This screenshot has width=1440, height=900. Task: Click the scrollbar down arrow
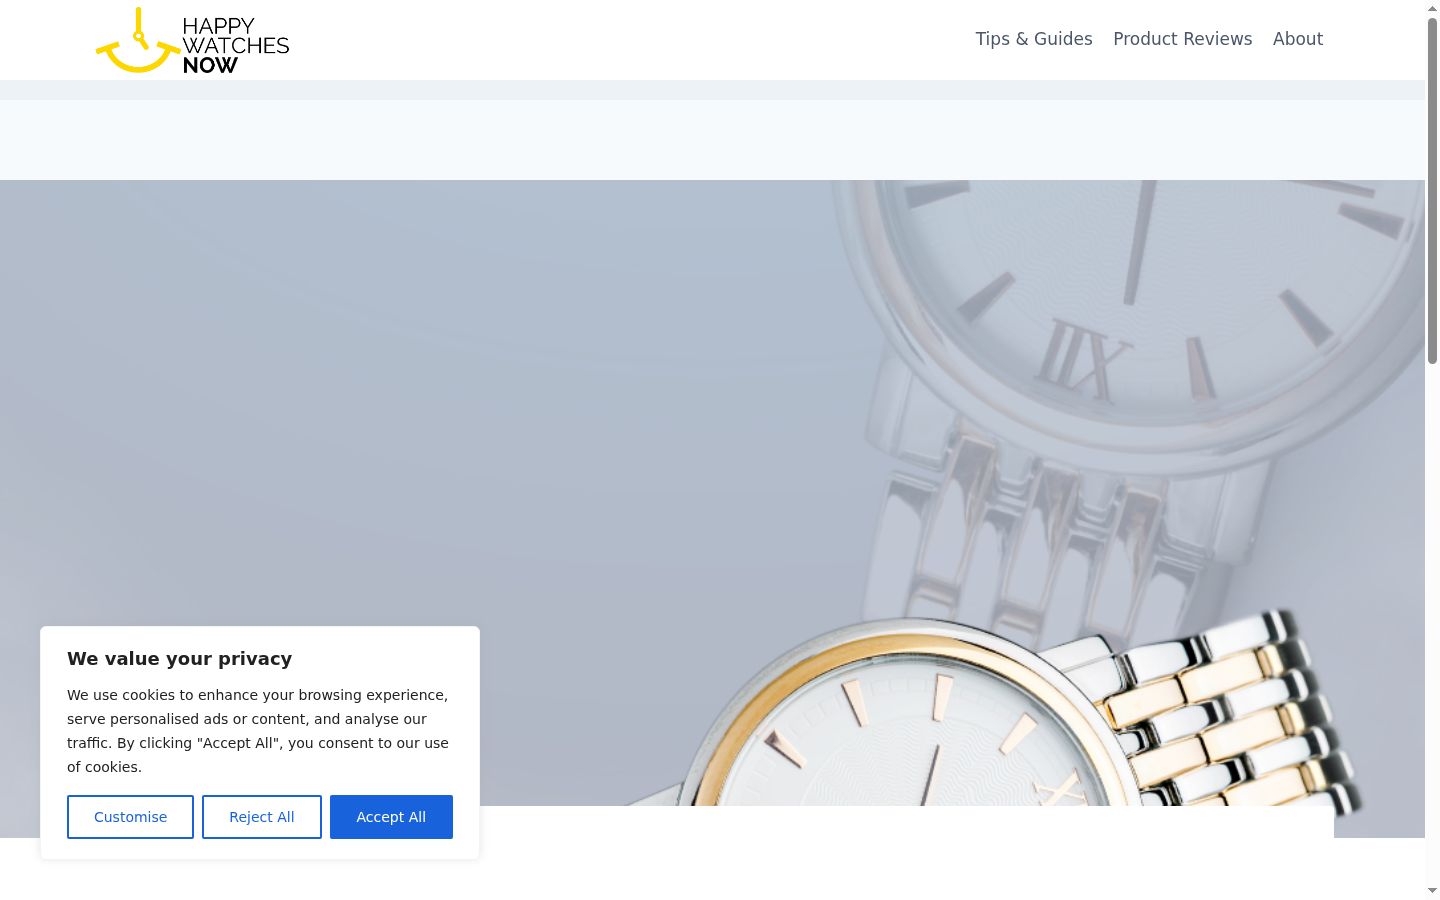click(x=1432, y=891)
